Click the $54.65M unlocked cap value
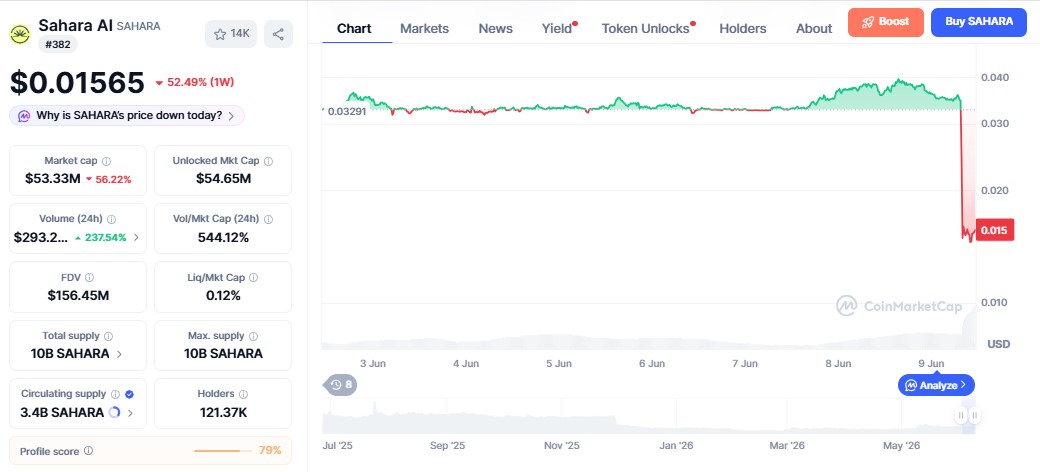This screenshot has height=472, width=1040. [x=224, y=179]
